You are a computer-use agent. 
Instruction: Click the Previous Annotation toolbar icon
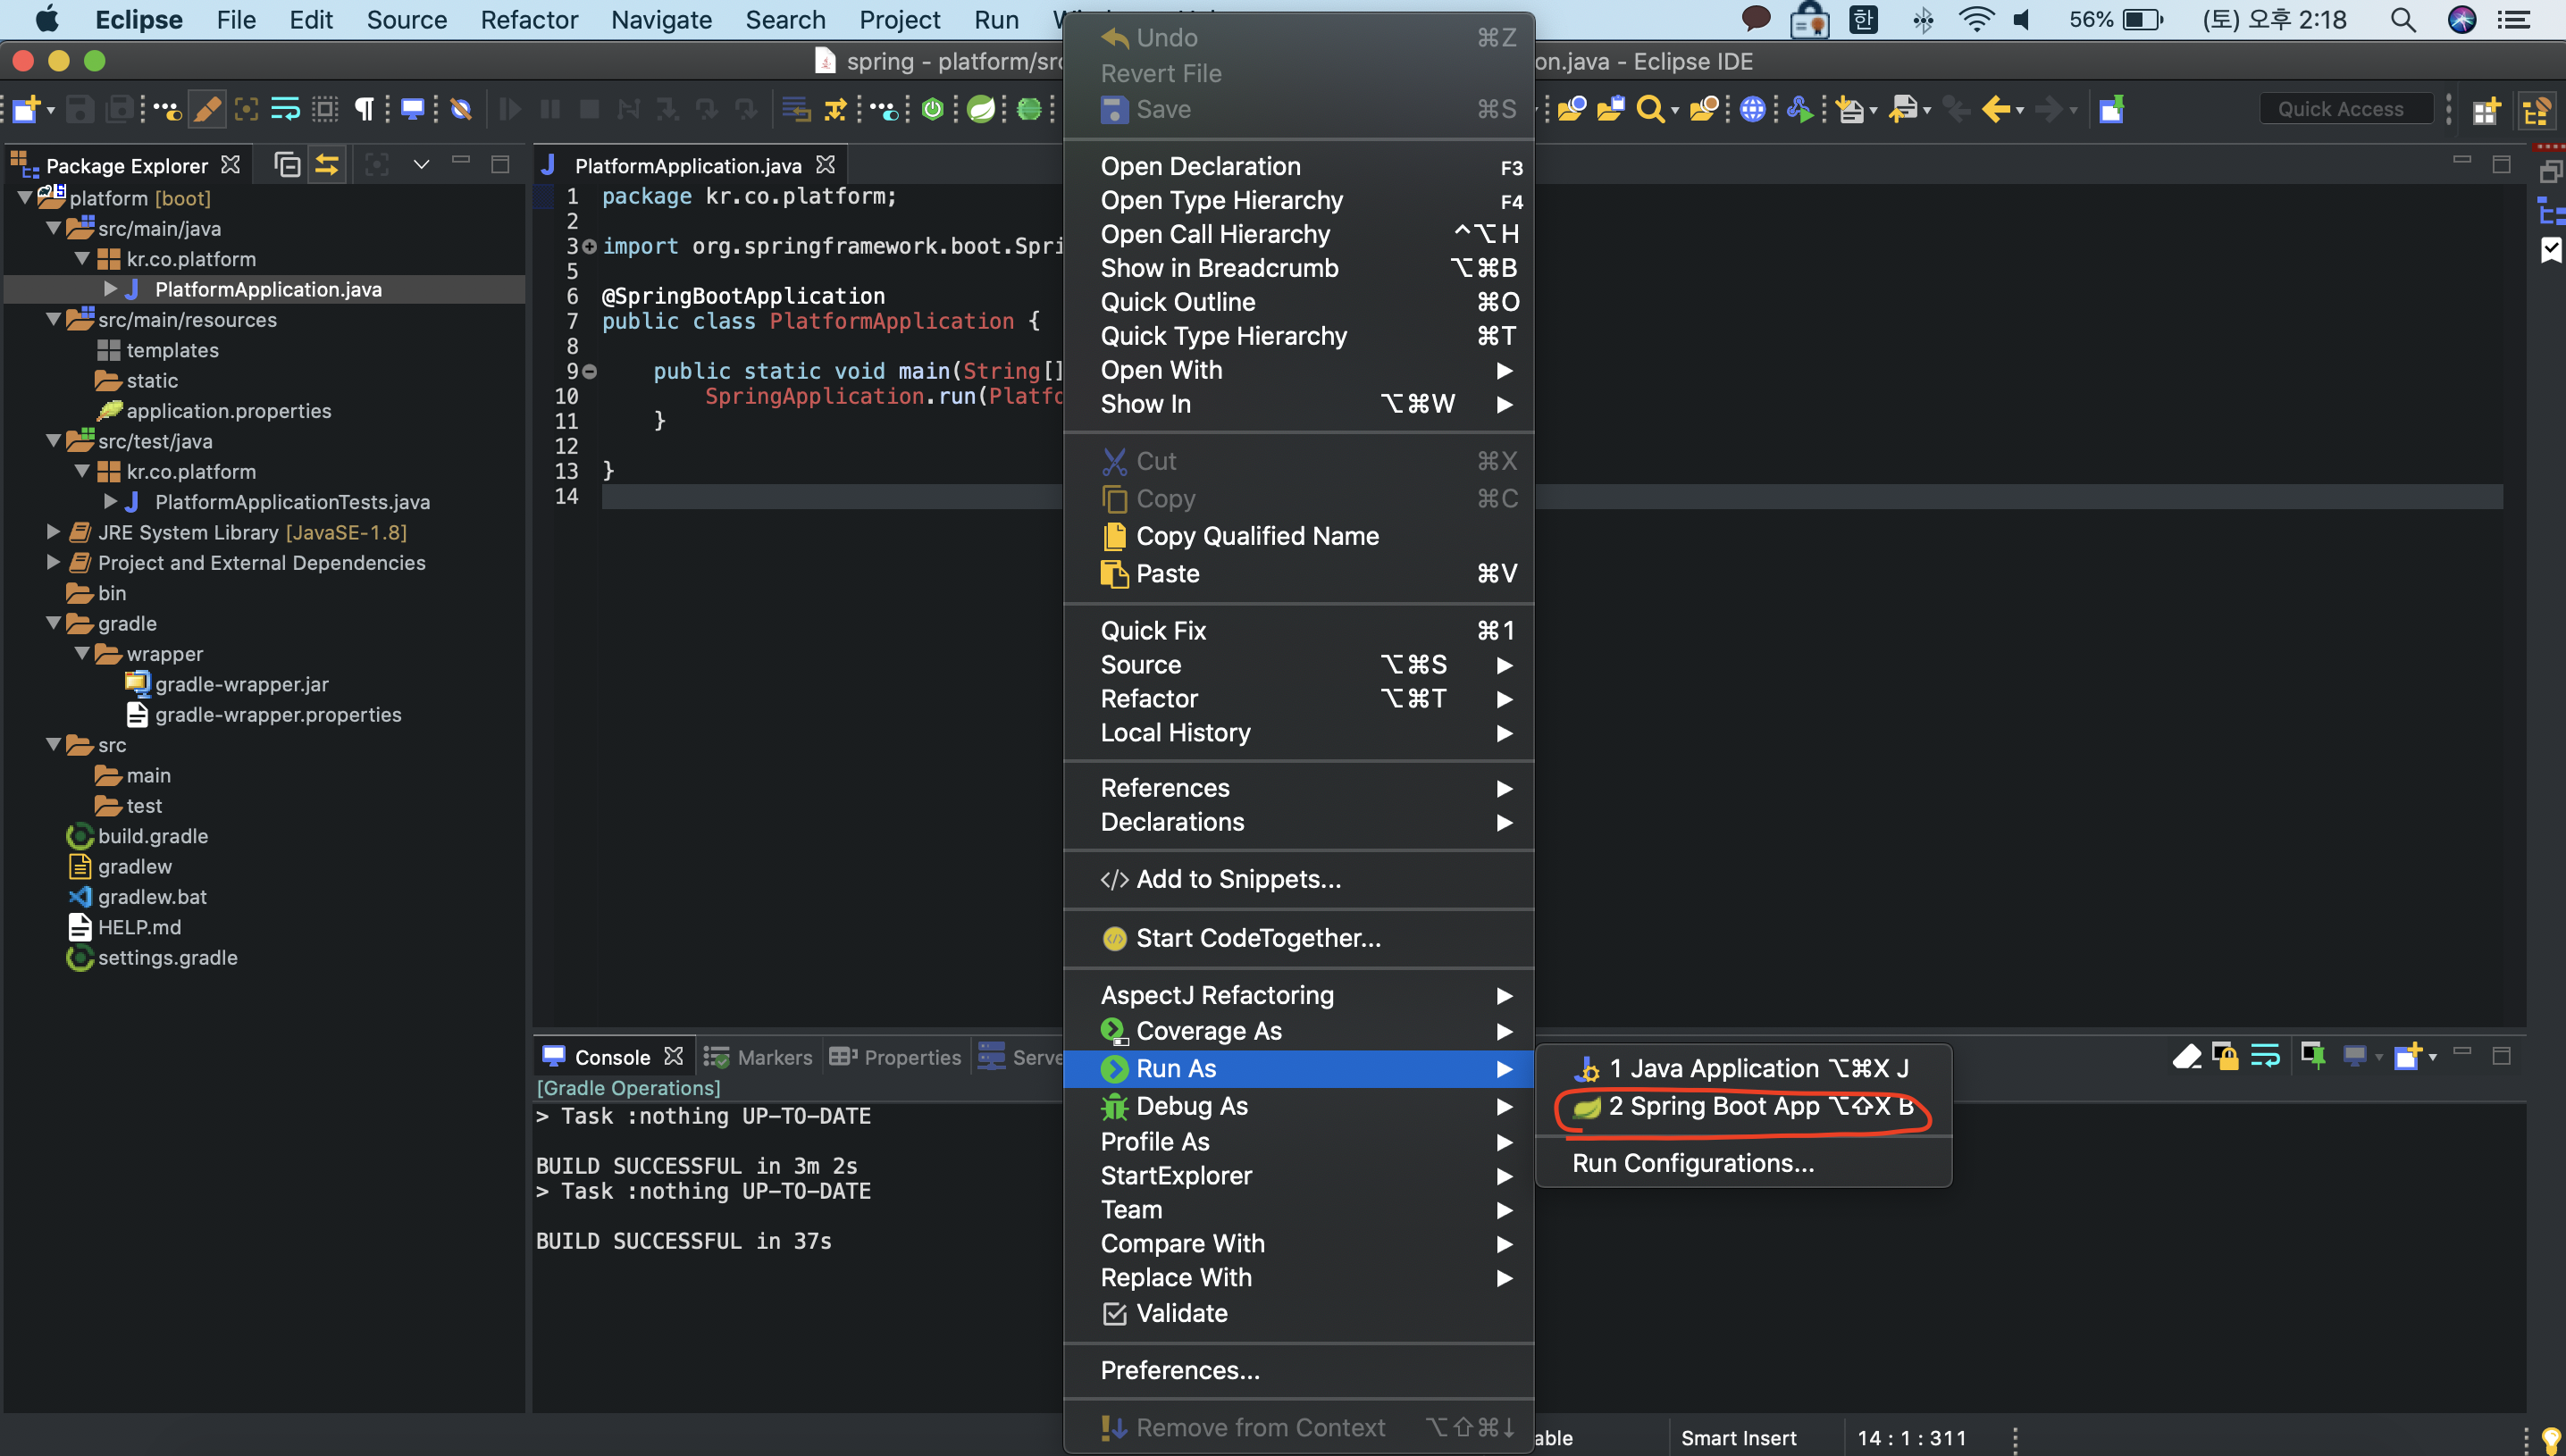[1903, 109]
